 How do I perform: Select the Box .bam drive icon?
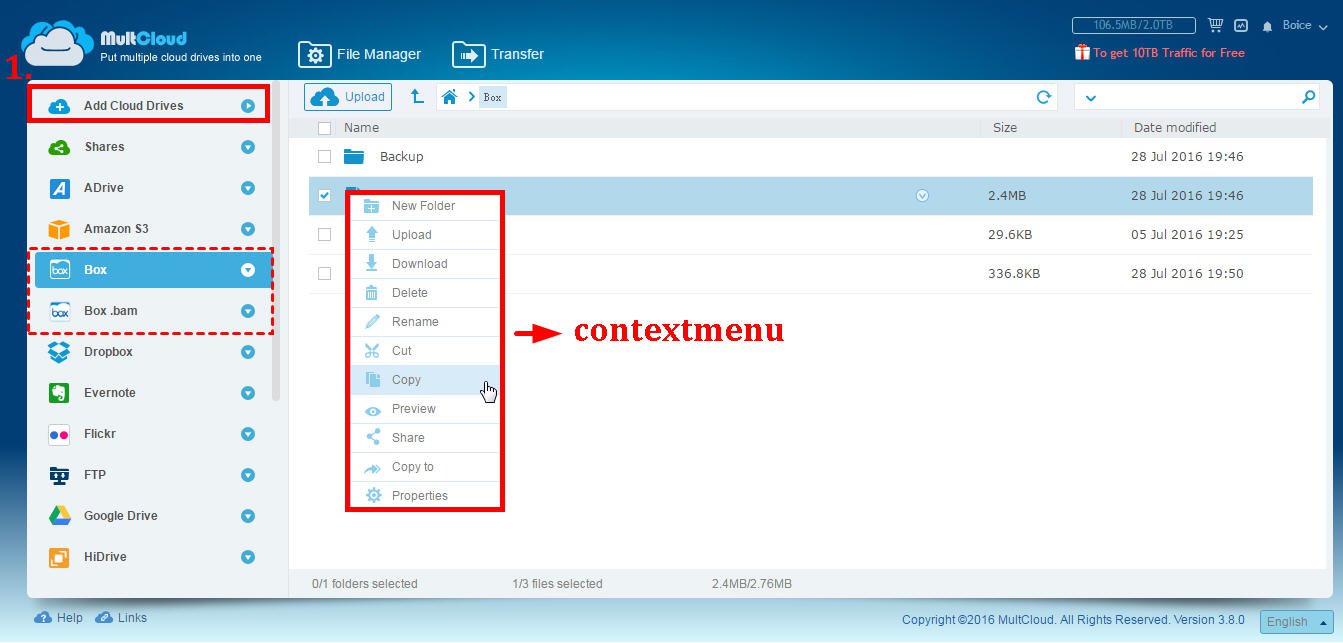[x=59, y=311]
